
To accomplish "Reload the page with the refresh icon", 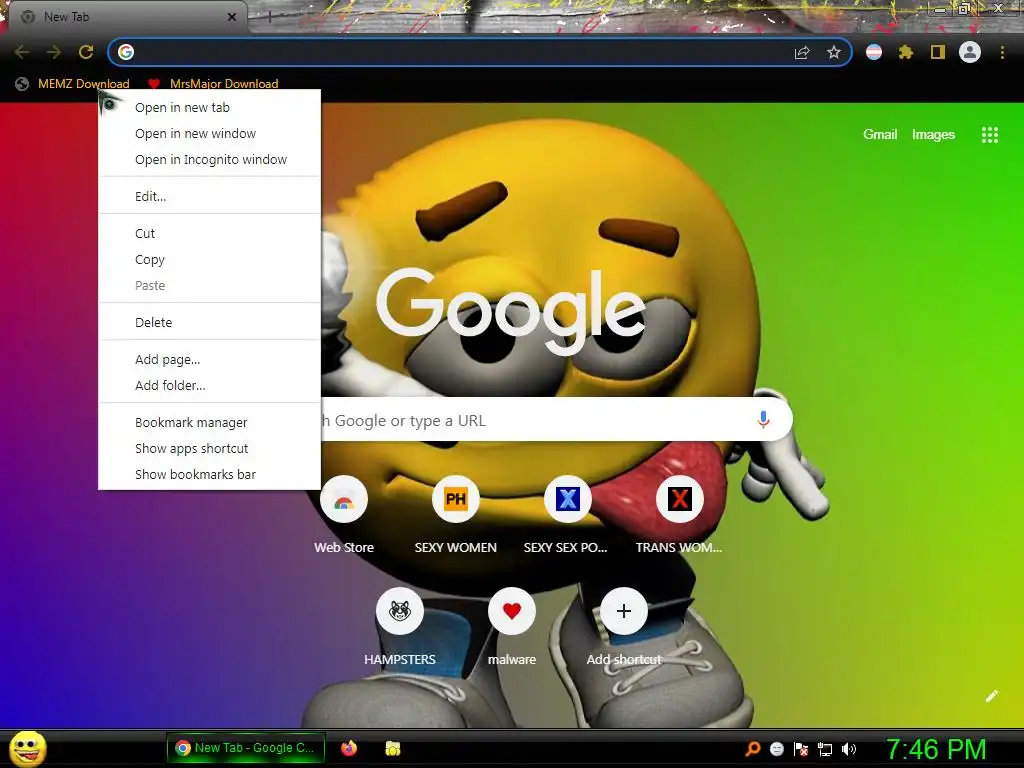I will (86, 52).
